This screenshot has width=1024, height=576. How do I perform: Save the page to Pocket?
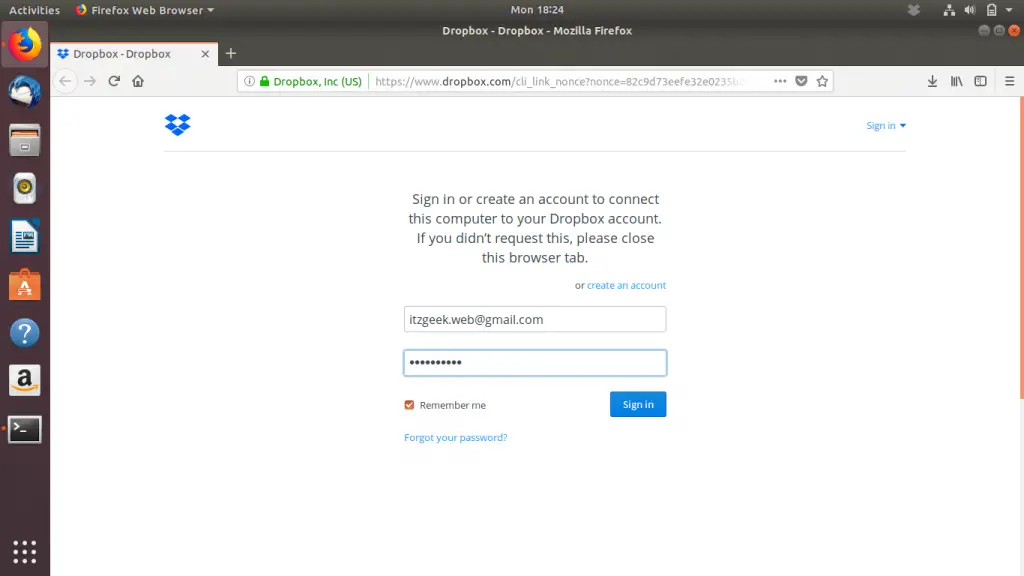(801, 81)
